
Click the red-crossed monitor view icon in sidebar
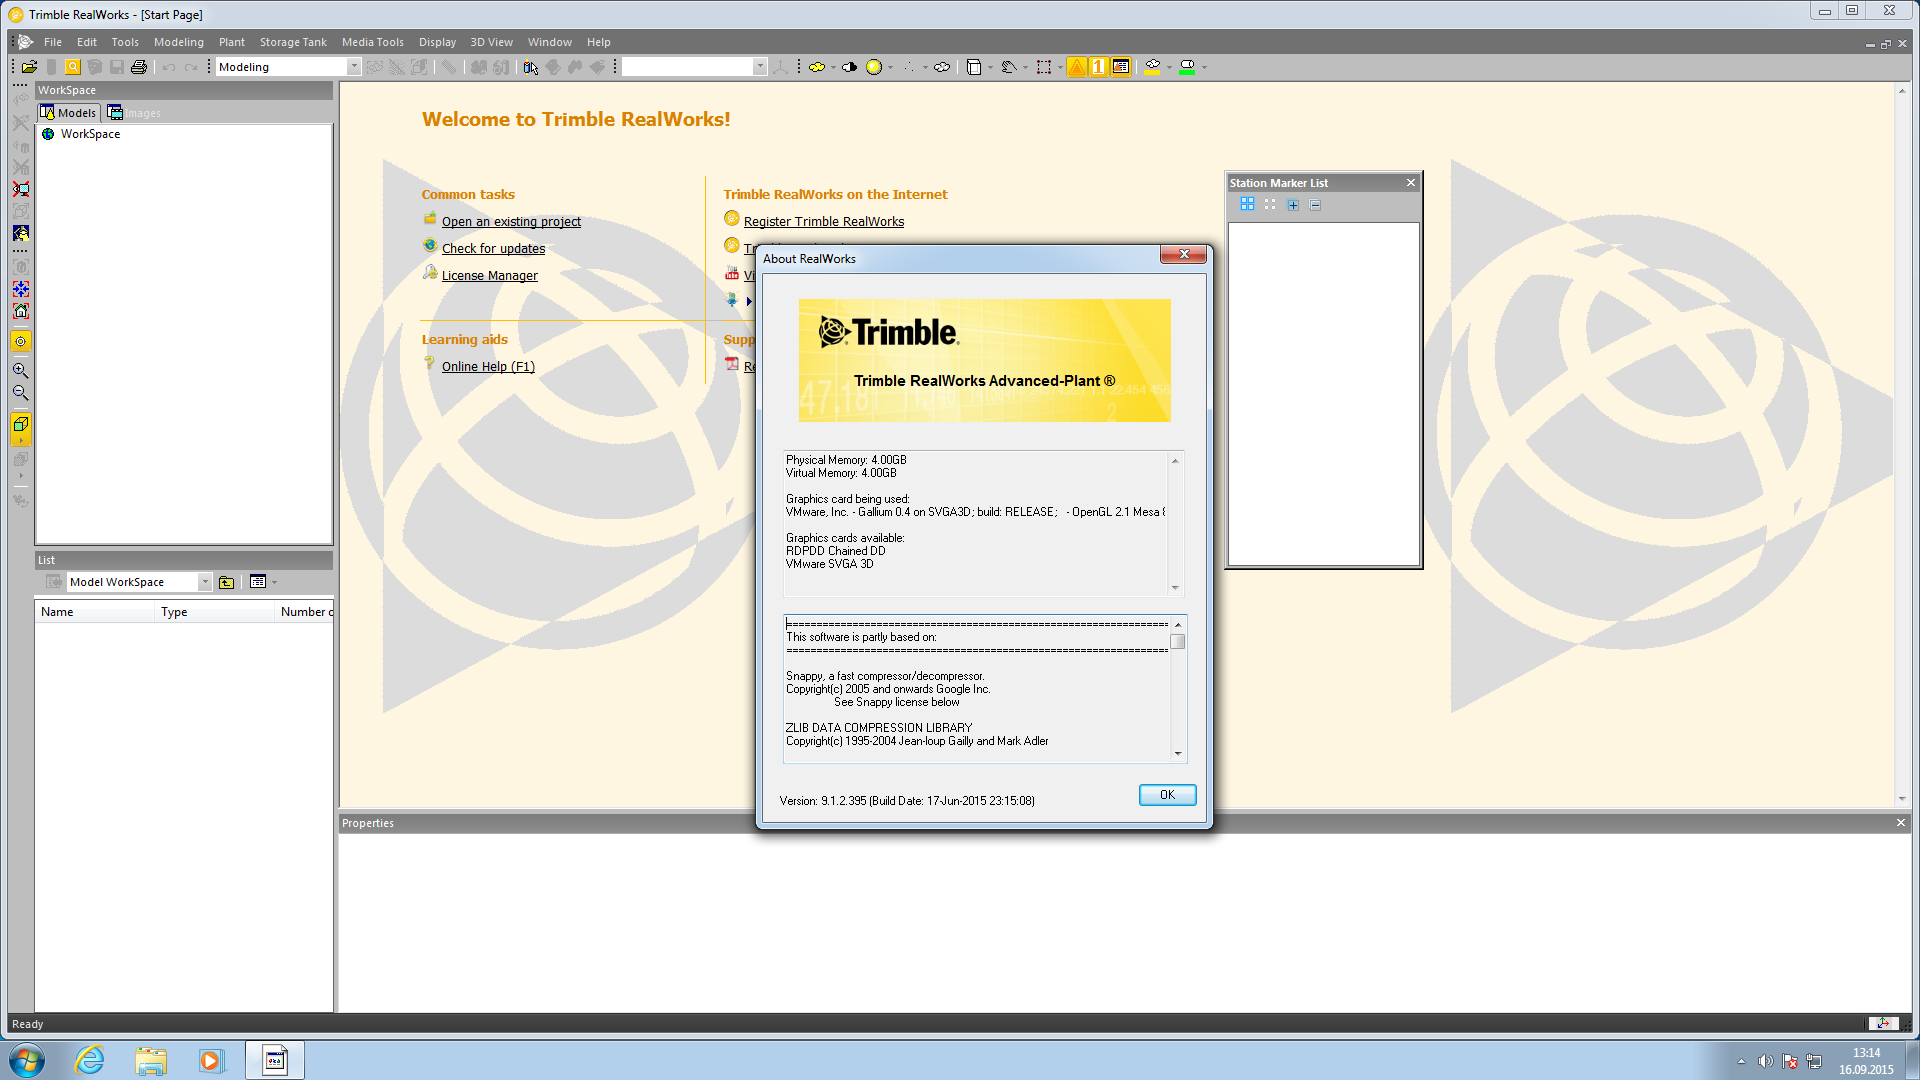click(21, 189)
